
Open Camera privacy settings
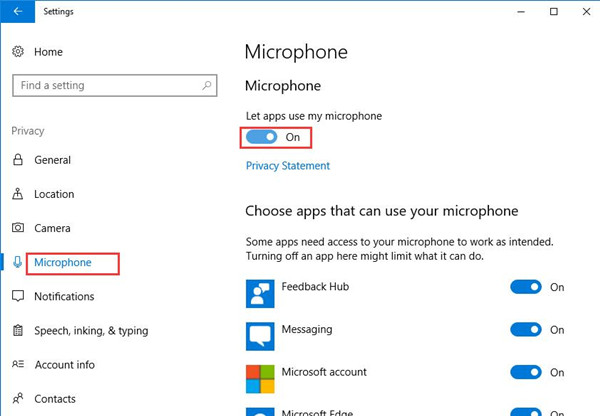point(52,228)
